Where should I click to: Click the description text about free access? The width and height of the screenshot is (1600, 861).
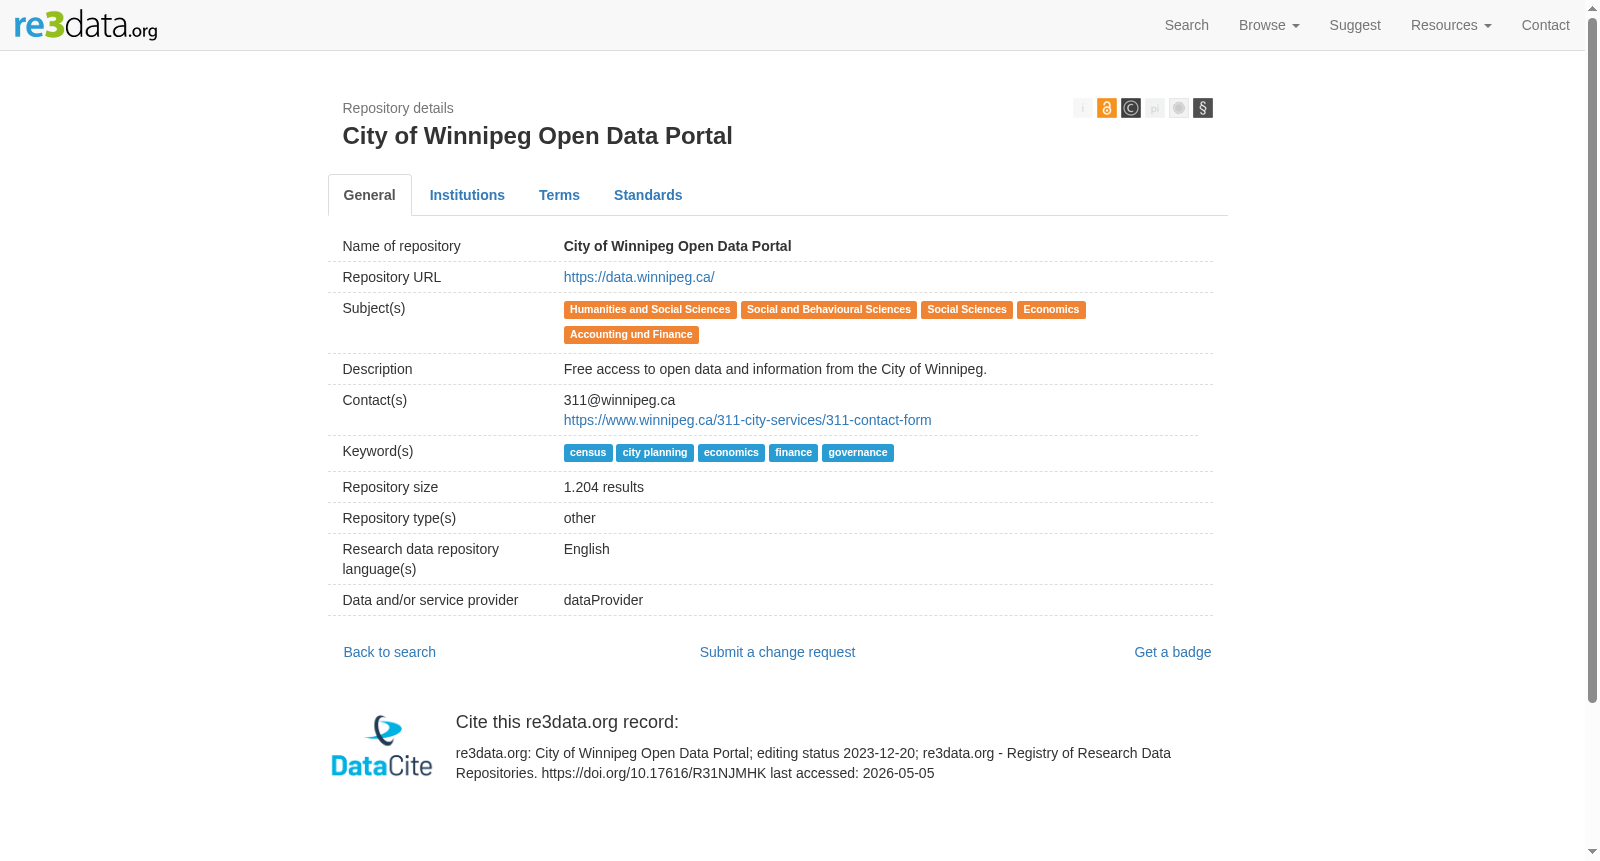click(x=775, y=369)
